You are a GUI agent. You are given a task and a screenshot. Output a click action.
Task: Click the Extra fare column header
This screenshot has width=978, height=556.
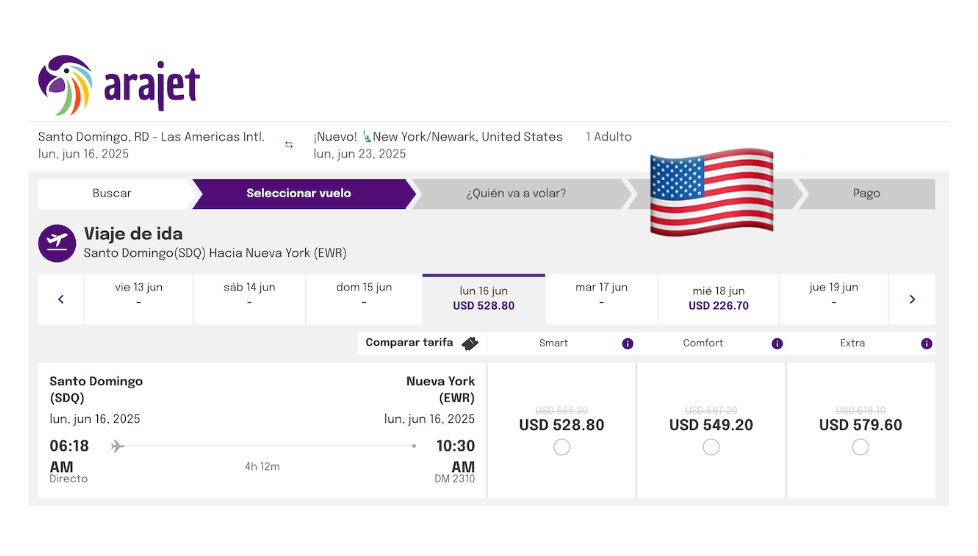click(861, 343)
